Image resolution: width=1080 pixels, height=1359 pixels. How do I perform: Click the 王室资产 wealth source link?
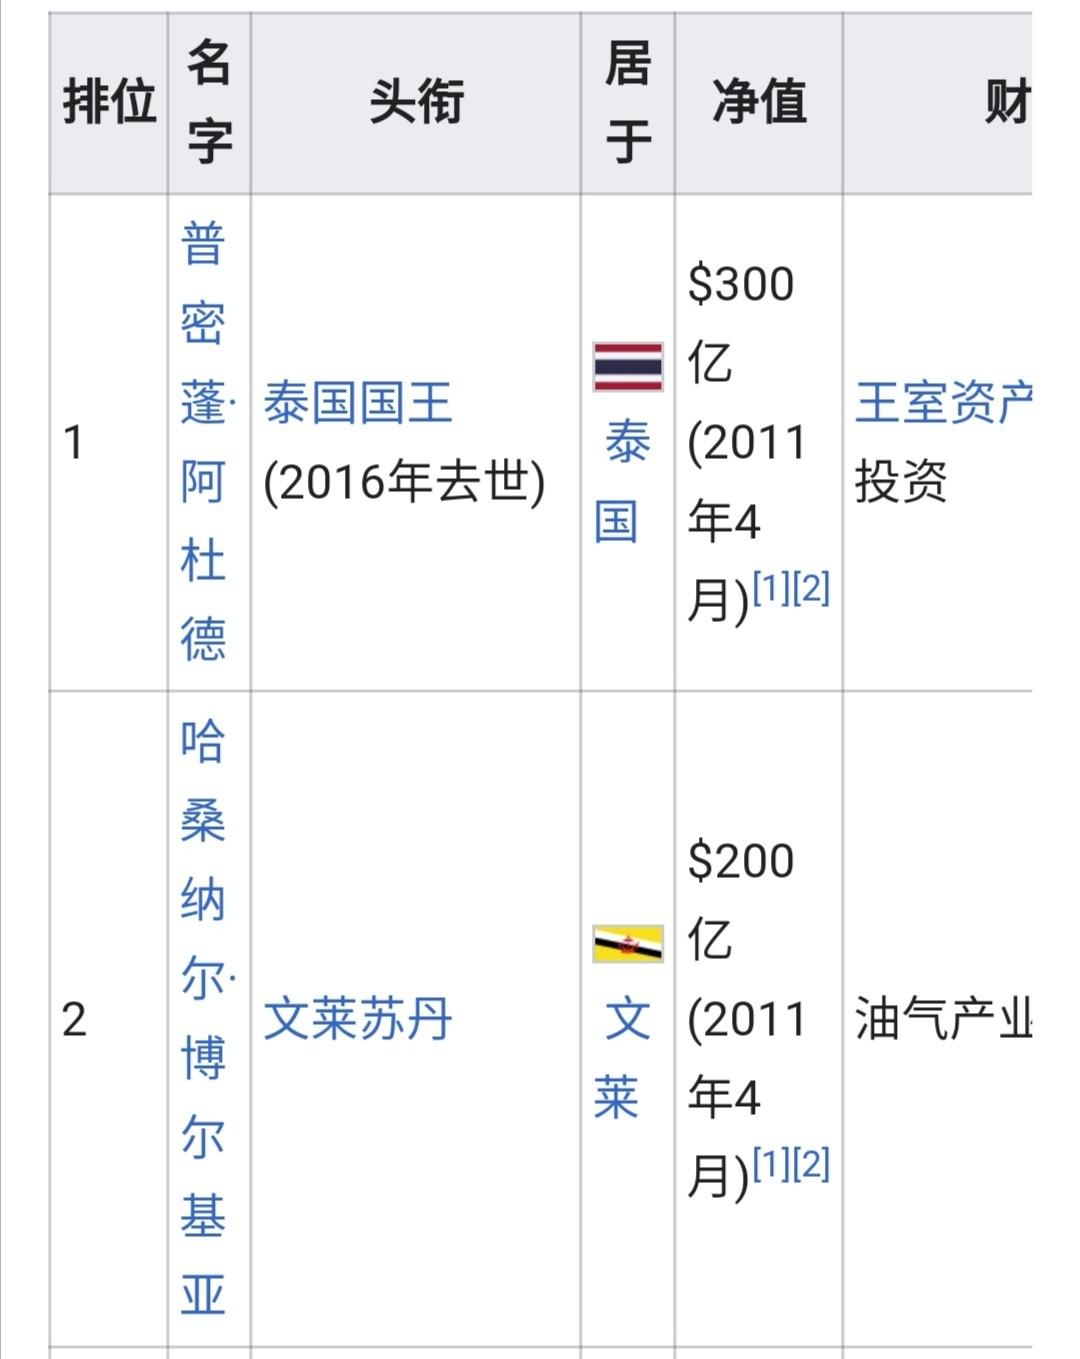943,403
